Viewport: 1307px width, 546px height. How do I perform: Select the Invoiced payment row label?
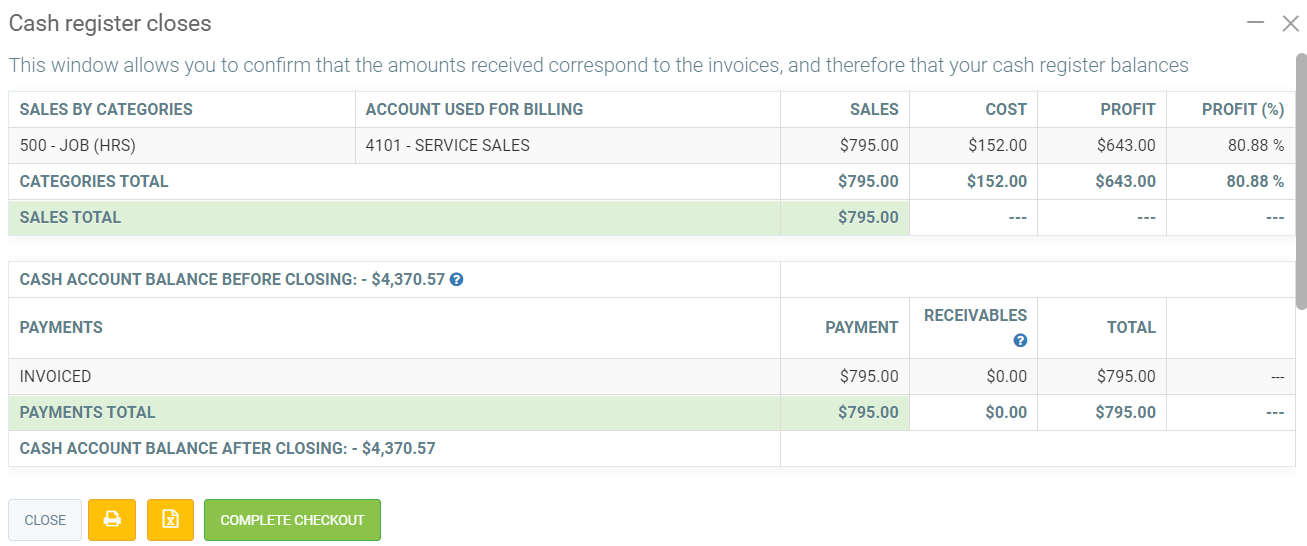point(56,377)
